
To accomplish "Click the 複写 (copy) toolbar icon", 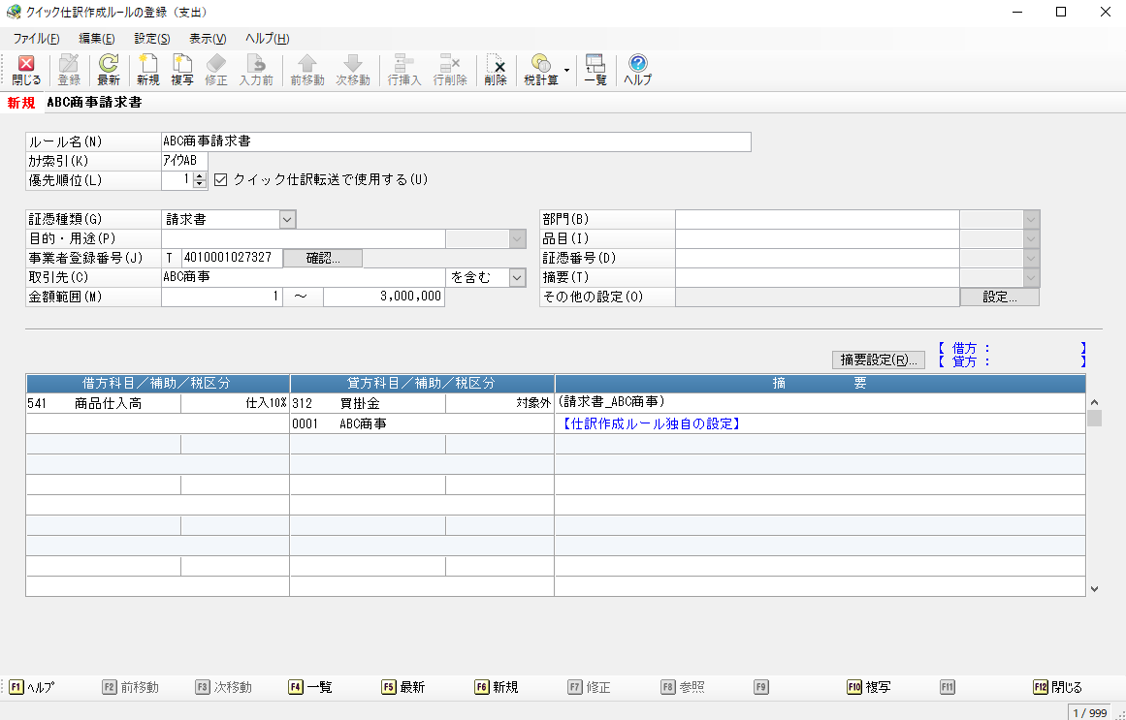I will coord(182,70).
